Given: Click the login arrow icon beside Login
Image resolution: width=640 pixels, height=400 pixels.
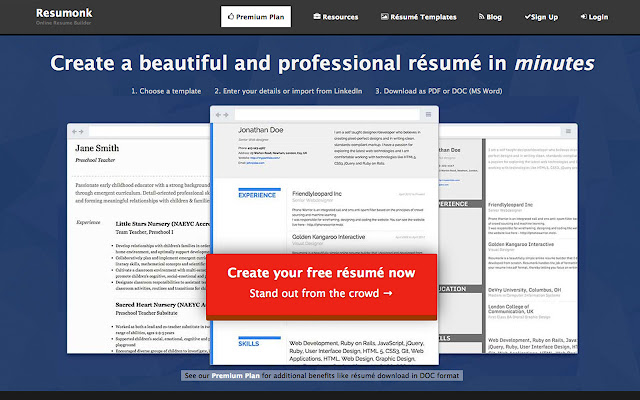Looking at the screenshot, I should [x=584, y=16].
